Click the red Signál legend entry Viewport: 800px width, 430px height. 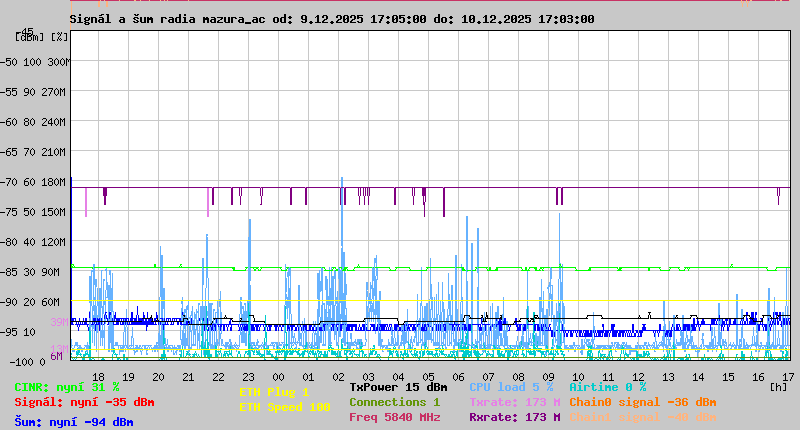point(84,402)
